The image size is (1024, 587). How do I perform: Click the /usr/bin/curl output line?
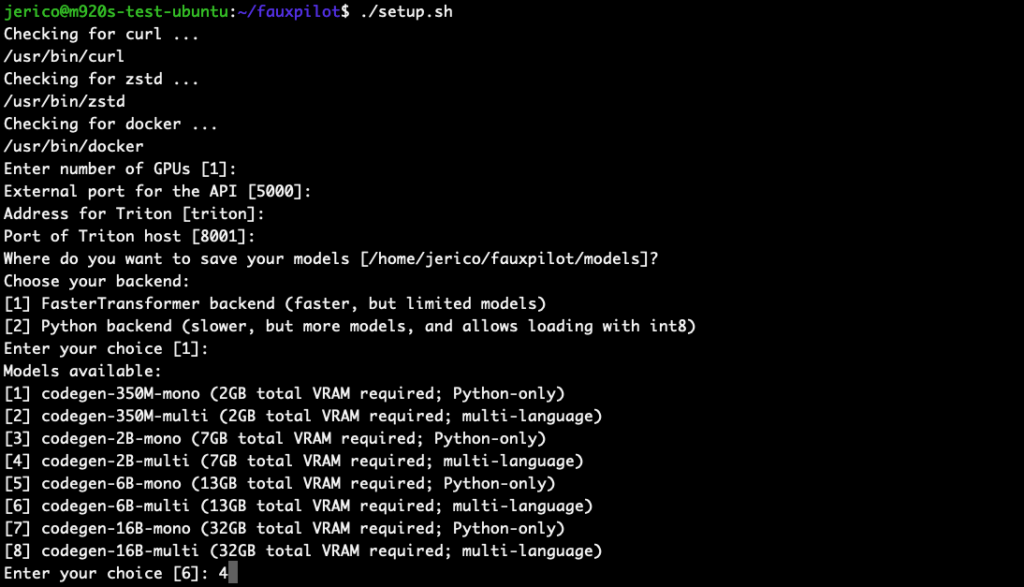pyautogui.click(x=64, y=56)
